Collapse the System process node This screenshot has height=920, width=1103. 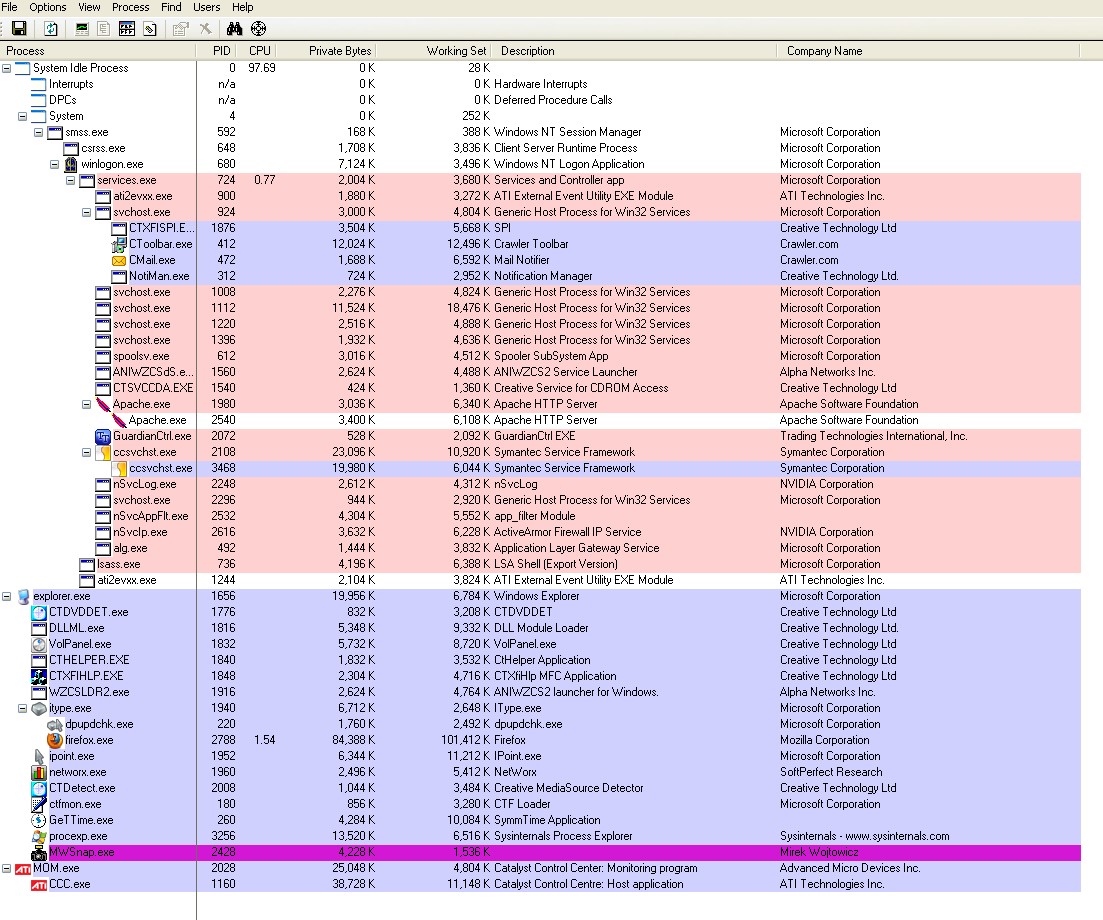point(23,116)
